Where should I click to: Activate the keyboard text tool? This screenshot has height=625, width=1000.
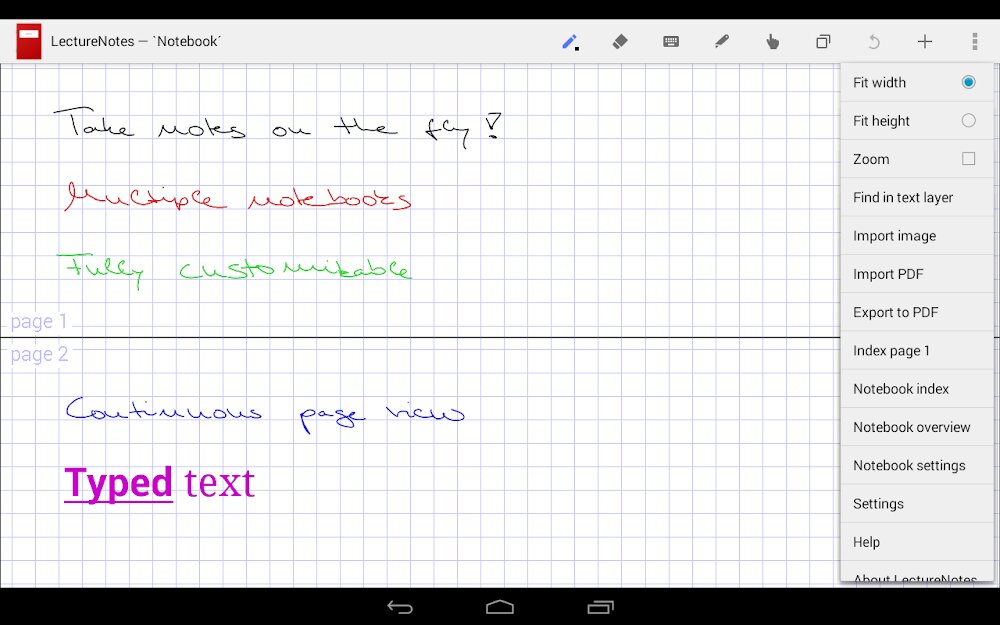click(x=671, y=42)
